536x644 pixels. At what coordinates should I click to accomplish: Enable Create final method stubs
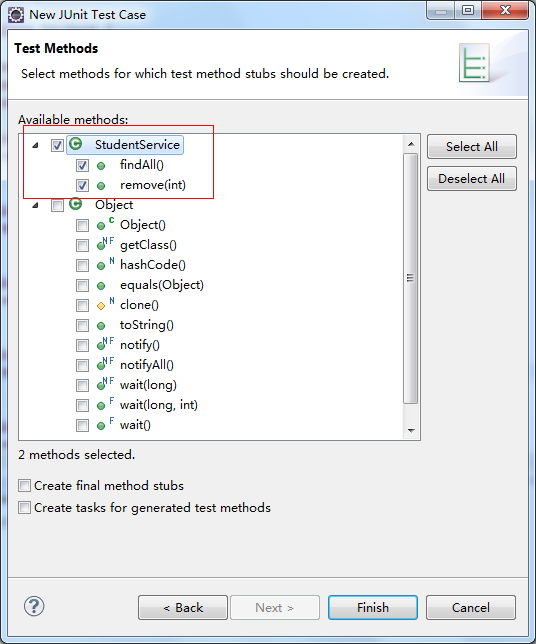point(24,485)
